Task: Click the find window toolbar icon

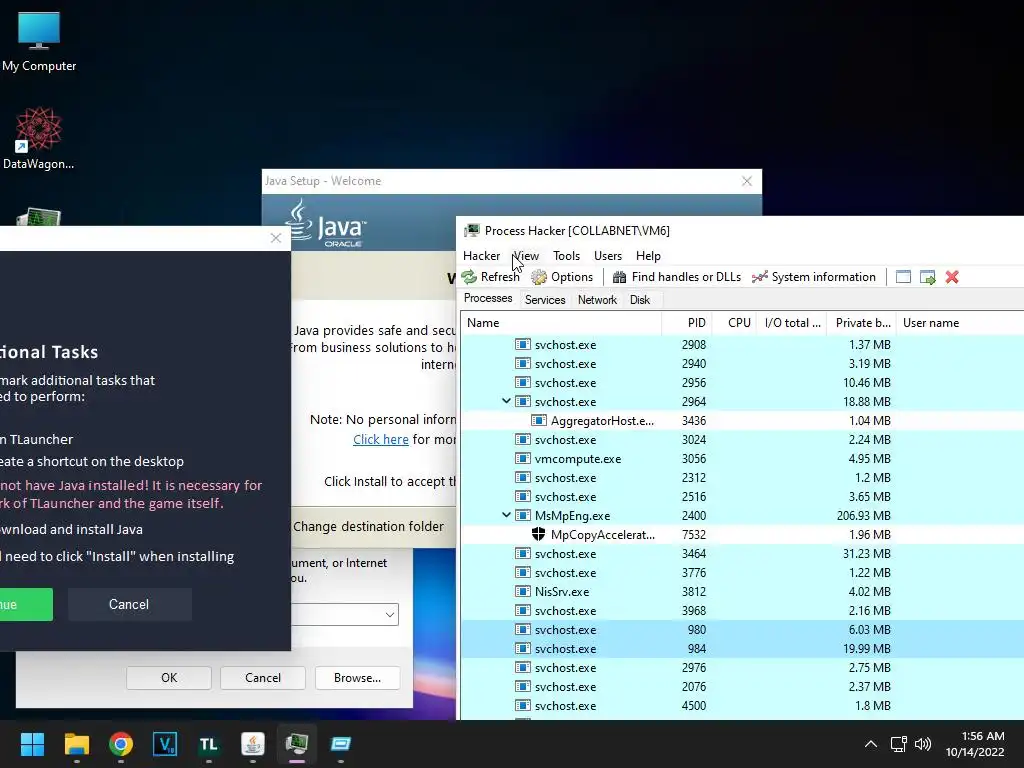Action: click(x=903, y=277)
